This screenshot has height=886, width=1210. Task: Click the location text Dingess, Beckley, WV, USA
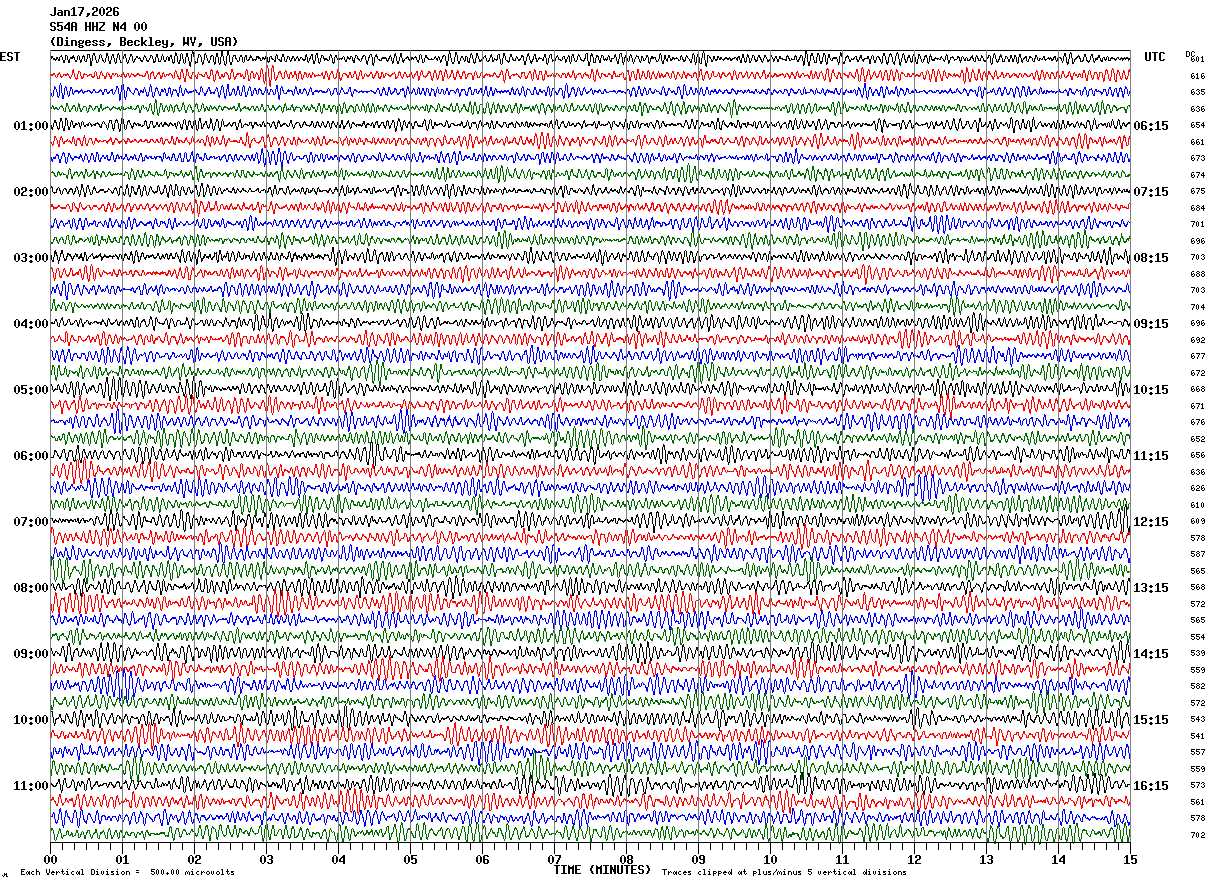144,42
